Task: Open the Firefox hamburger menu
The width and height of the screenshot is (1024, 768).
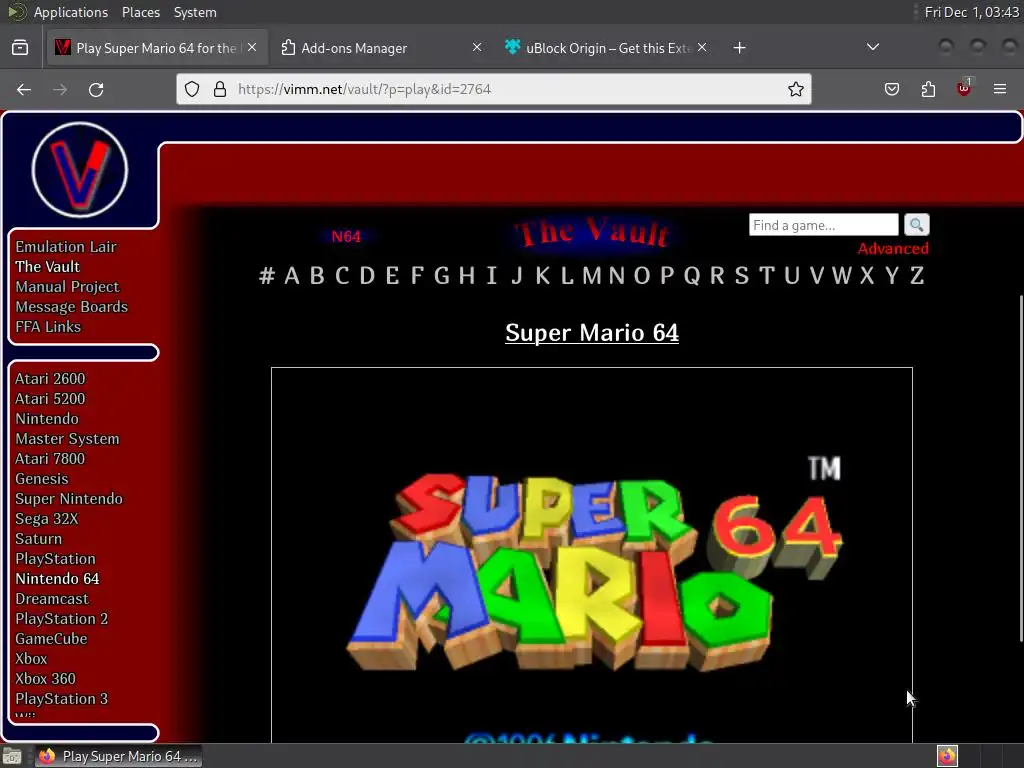Action: [1000, 89]
